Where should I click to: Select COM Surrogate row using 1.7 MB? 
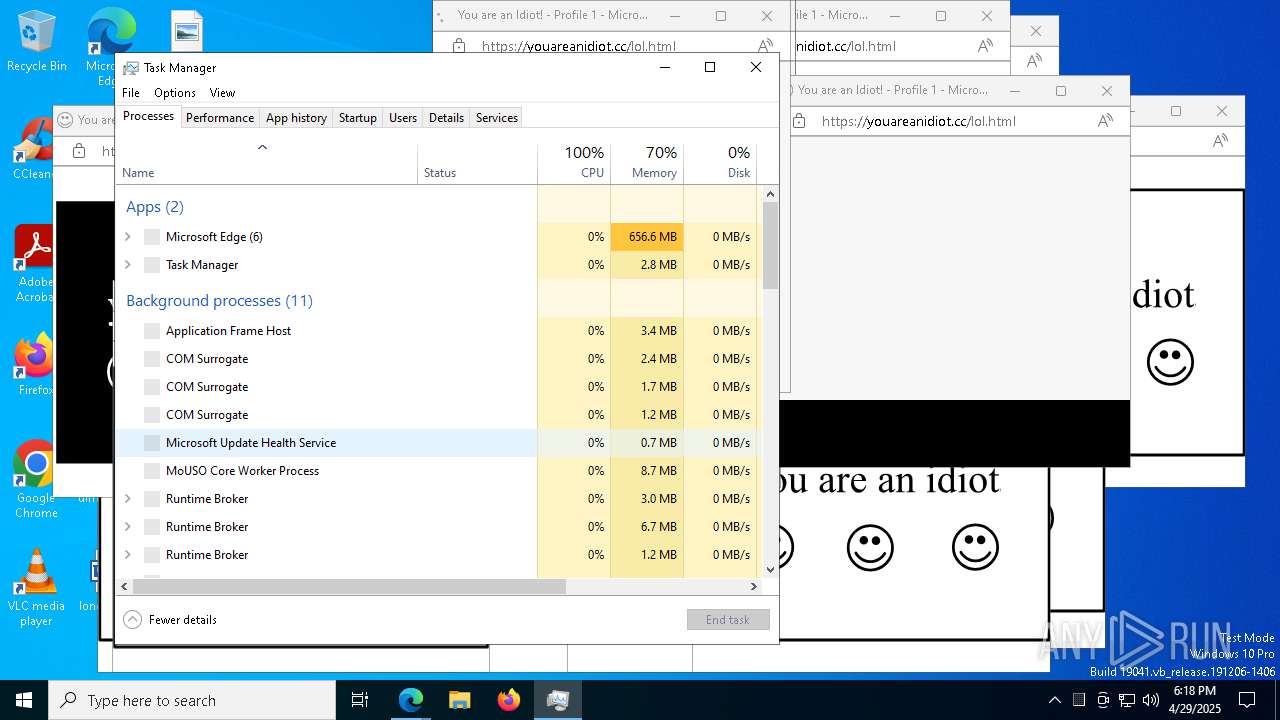click(x=436, y=387)
